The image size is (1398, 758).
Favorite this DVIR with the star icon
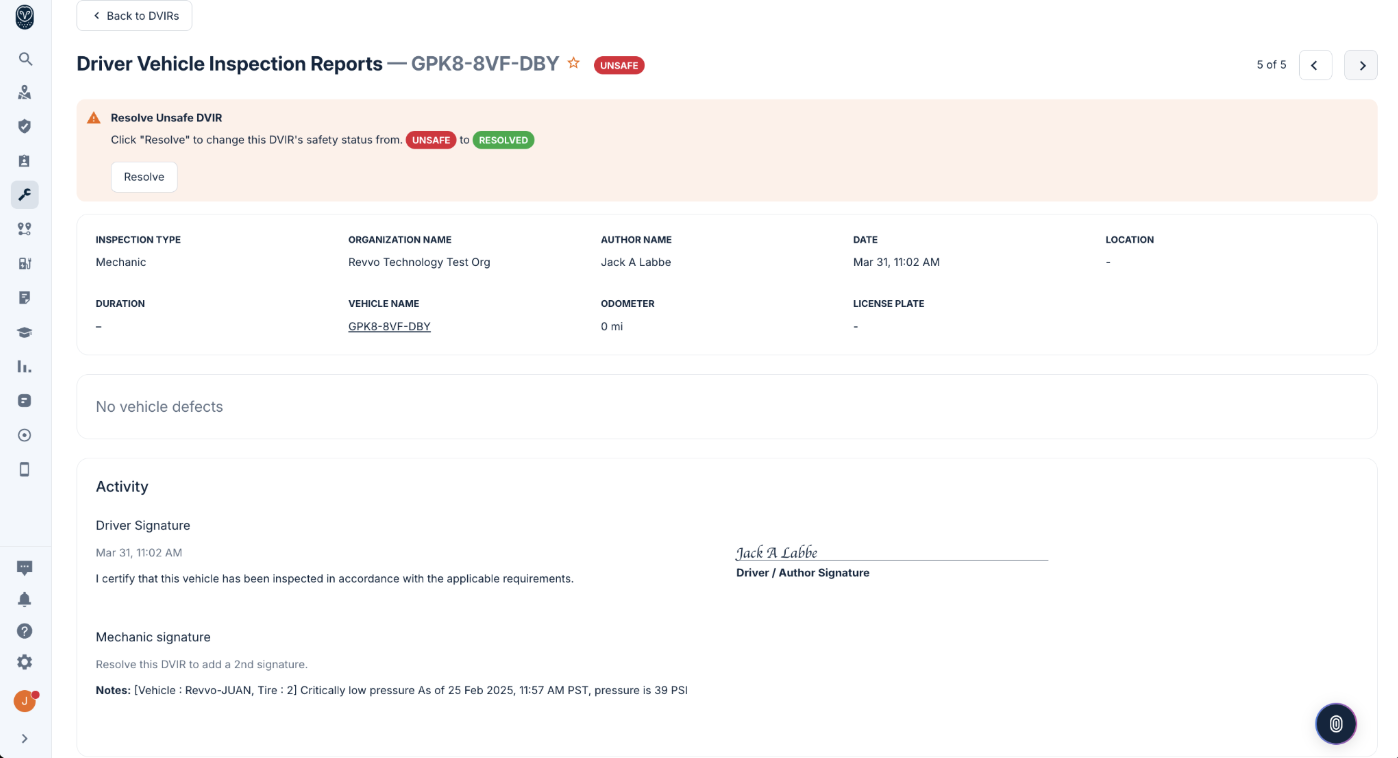pyautogui.click(x=574, y=63)
